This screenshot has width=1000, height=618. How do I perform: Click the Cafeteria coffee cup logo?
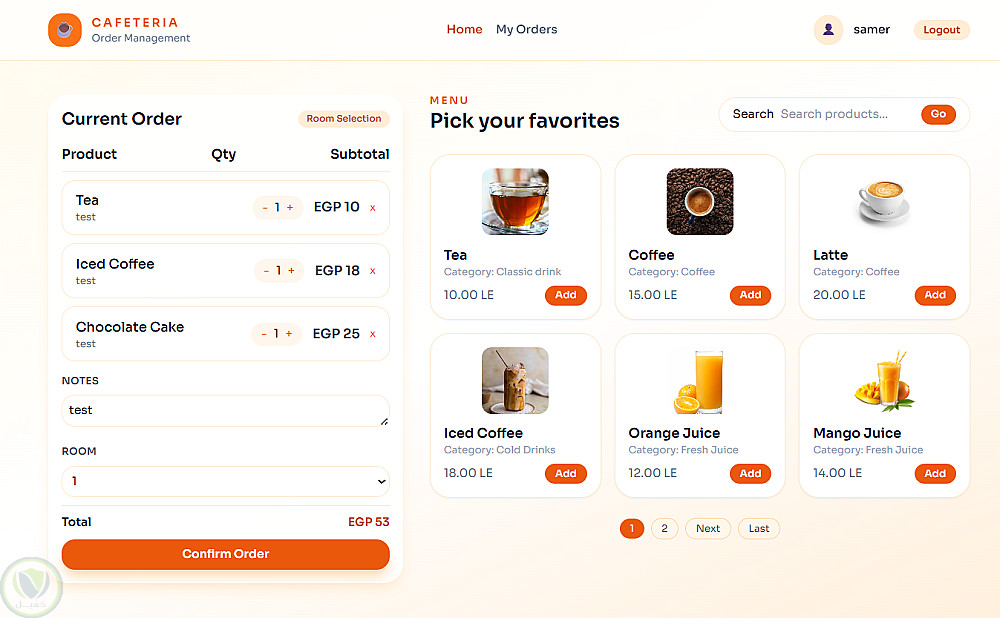click(65, 30)
